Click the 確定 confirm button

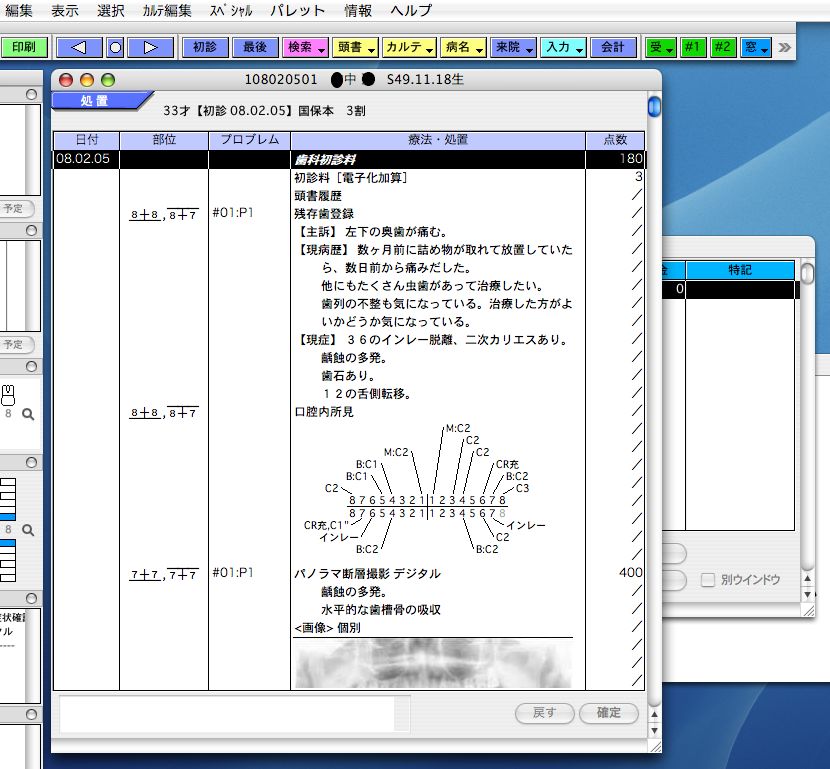point(608,713)
